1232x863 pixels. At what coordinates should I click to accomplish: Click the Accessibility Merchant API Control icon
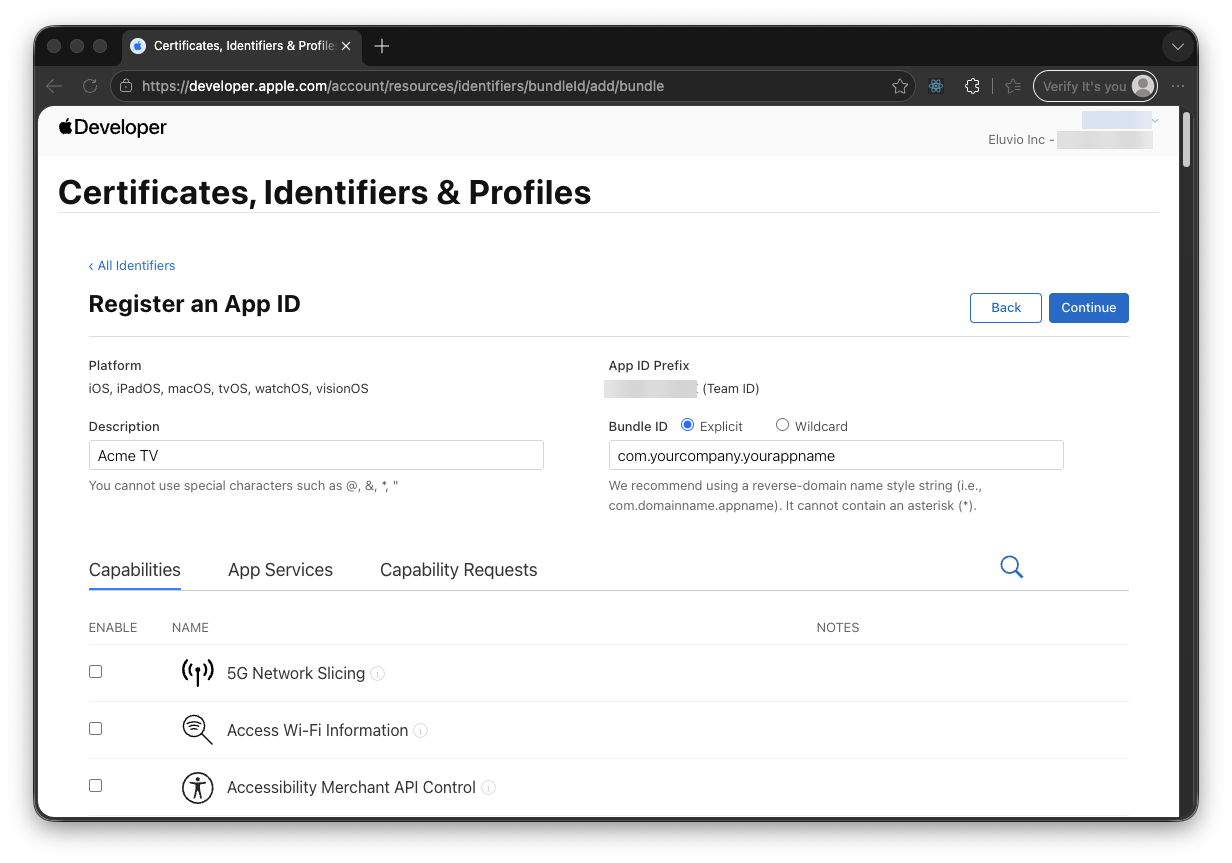197,787
